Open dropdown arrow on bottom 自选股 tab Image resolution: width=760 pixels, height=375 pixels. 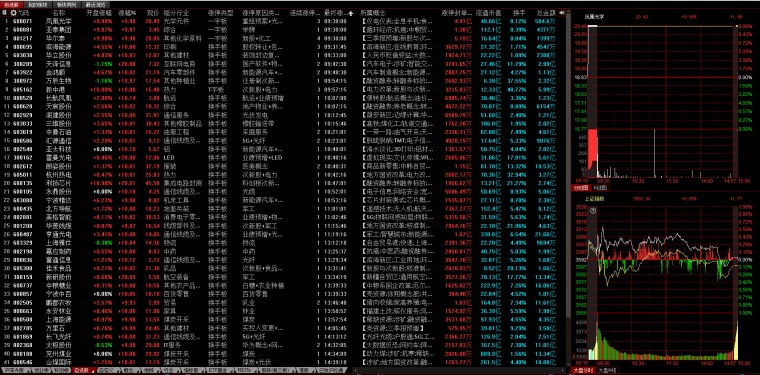coord(93,371)
